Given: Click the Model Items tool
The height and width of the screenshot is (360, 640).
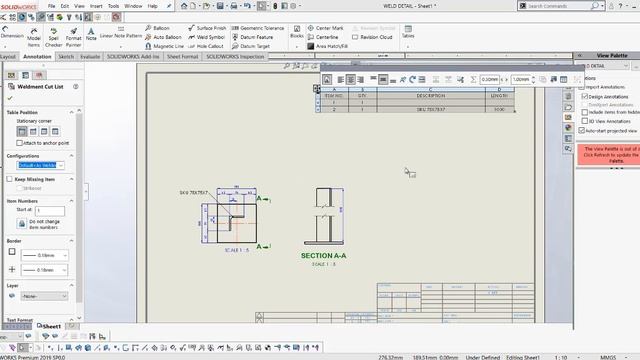Looking at the screenshot, I should point(34,38).
